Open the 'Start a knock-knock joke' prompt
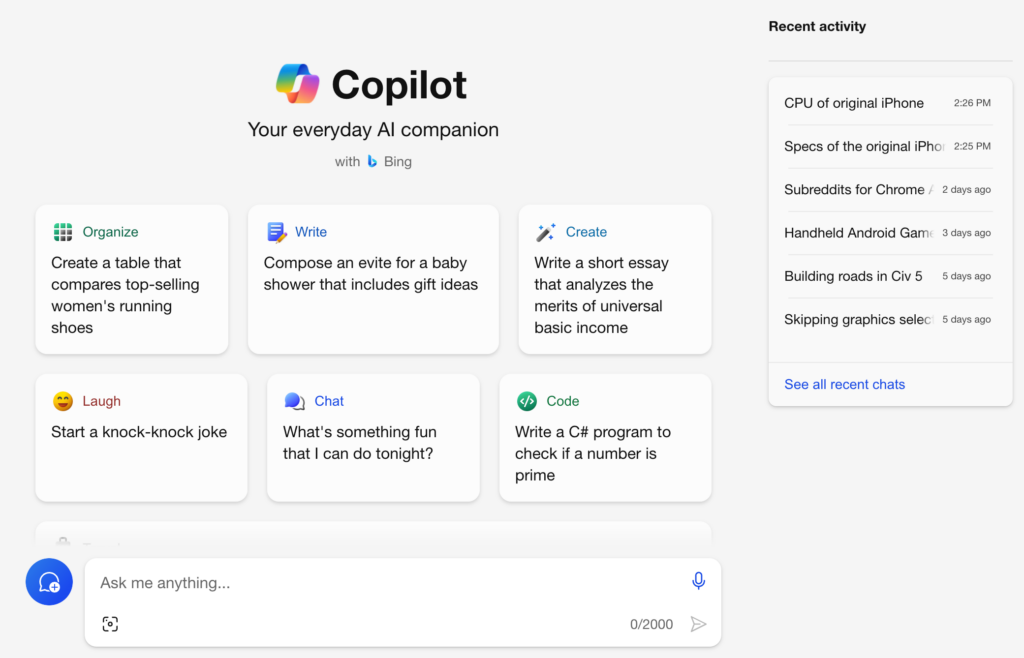This screenshot has height=658, width=1024. pyautogui.click(x=140, y=437)
